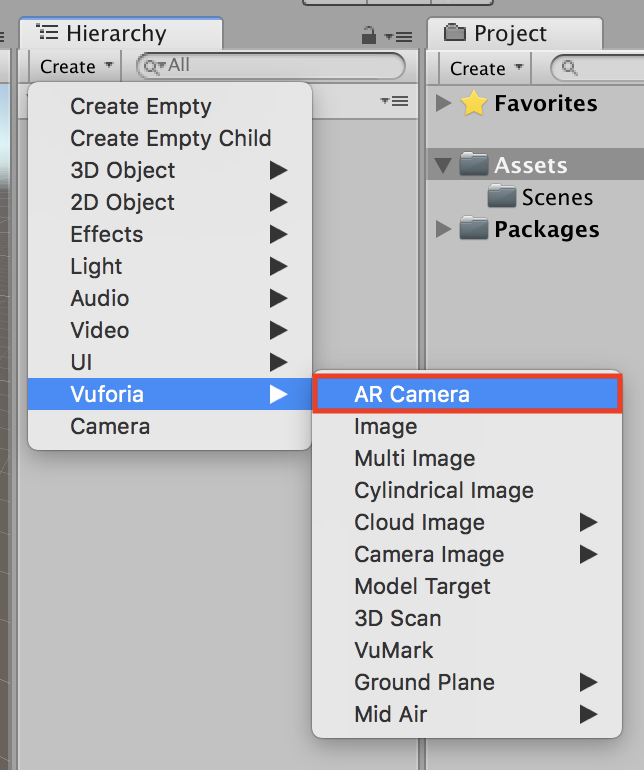Click the Favorites star icon
Screen dimensions: 644x770
coord(474,103)
